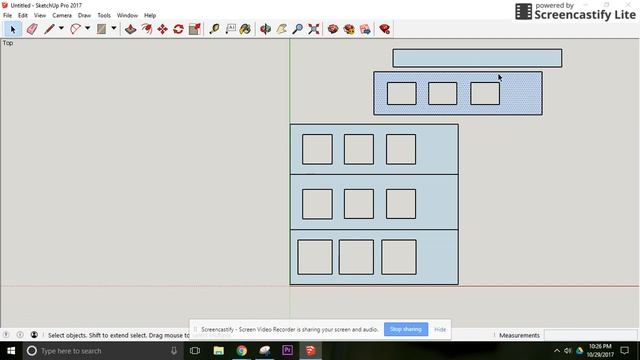This screenshot has width=640, height=360.
Task: Show hidden system tray icons
Action: click(557, 351)
